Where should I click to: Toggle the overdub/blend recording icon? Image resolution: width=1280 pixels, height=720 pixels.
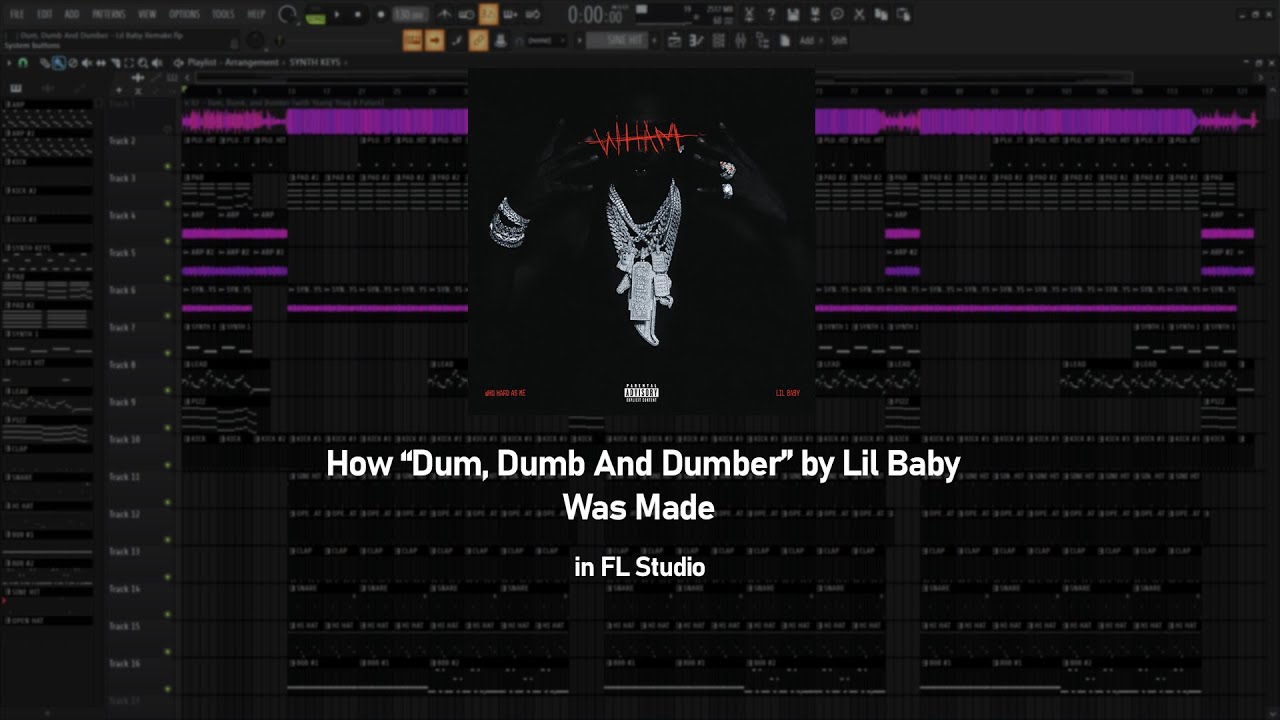[511, 15]
